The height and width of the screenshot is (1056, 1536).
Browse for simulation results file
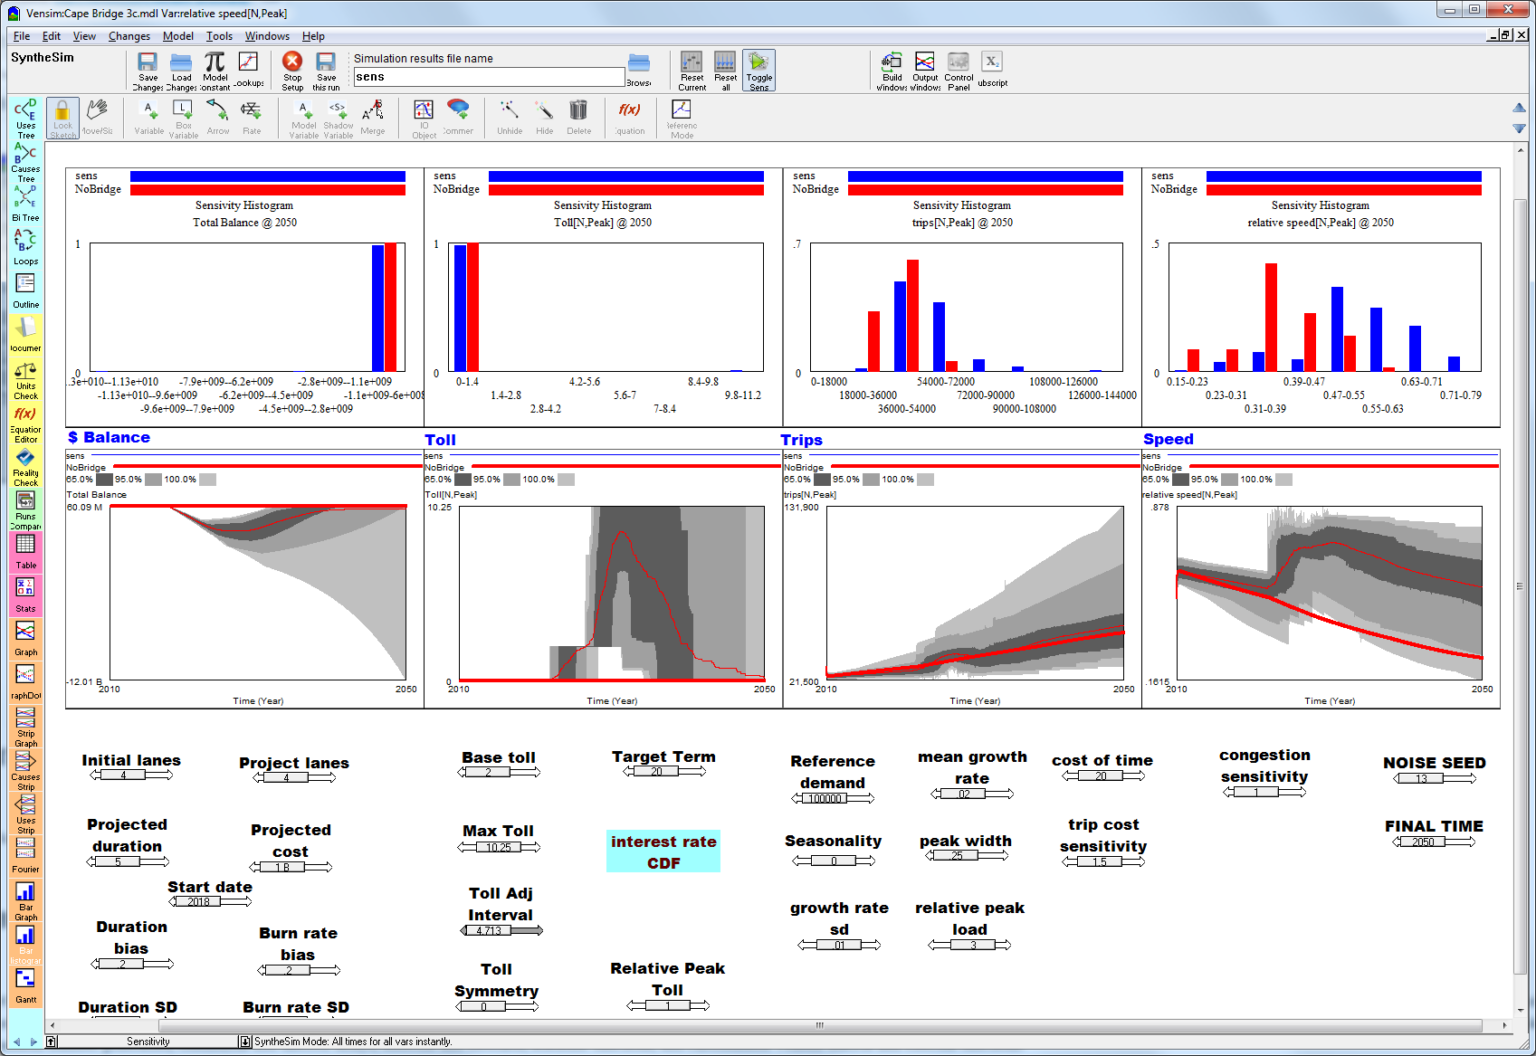(x=639, y=69)
